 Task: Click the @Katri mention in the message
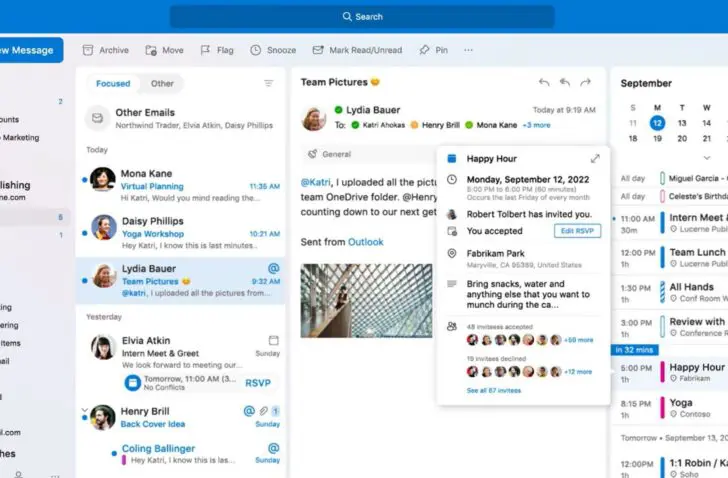316,182
